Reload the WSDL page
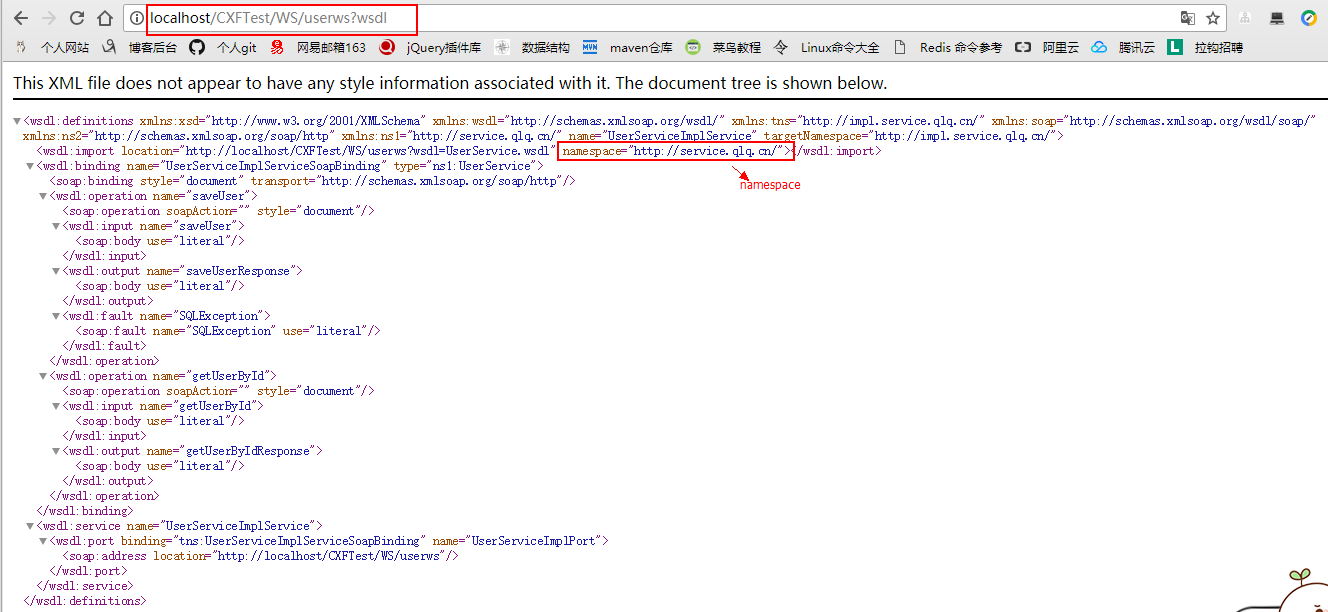1328x612 pixels. click(x=77, y=18)
